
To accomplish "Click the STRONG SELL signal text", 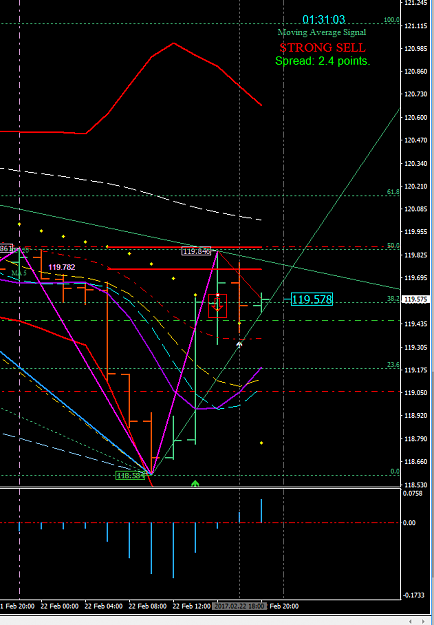I will [x=322, y=47].
